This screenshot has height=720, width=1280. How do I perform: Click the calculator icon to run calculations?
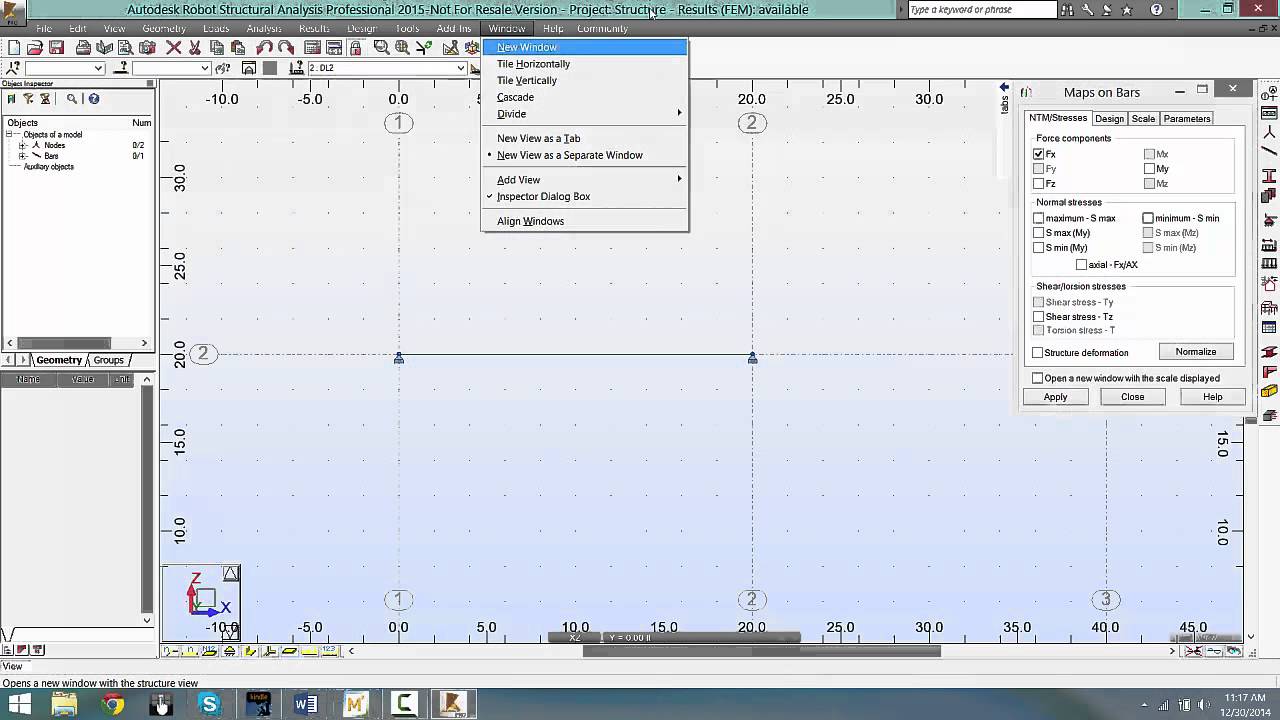[312, 47]
